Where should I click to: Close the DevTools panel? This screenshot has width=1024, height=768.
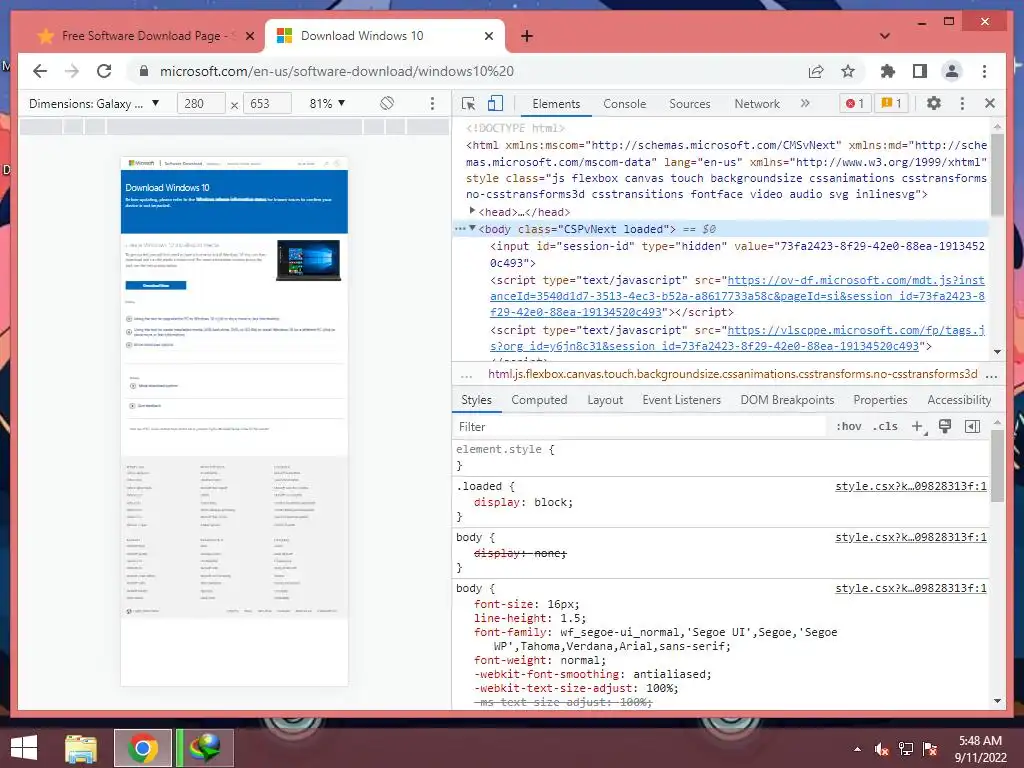coord(990,103)
